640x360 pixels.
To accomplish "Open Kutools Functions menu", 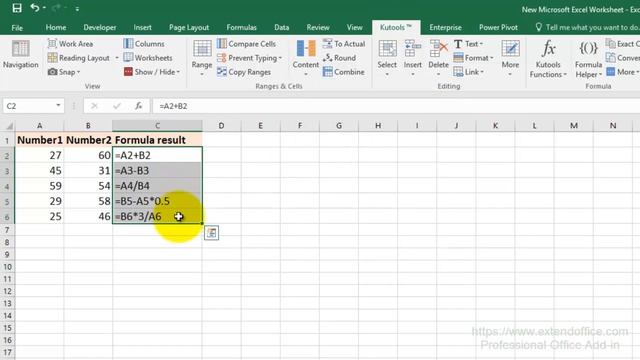I will (548, 59).
